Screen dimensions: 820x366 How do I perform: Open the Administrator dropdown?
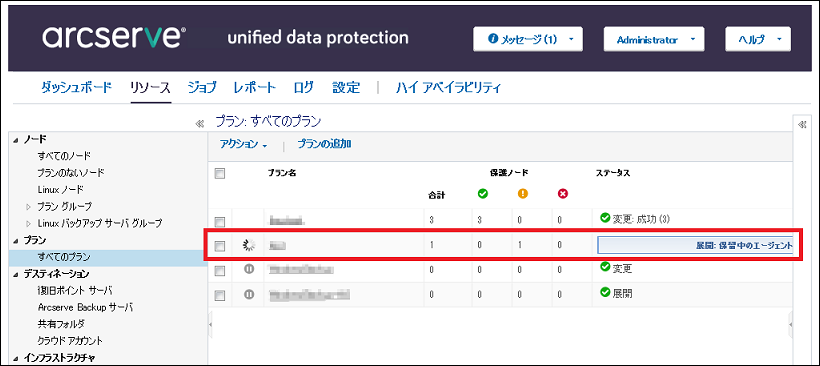click(654, 39)
